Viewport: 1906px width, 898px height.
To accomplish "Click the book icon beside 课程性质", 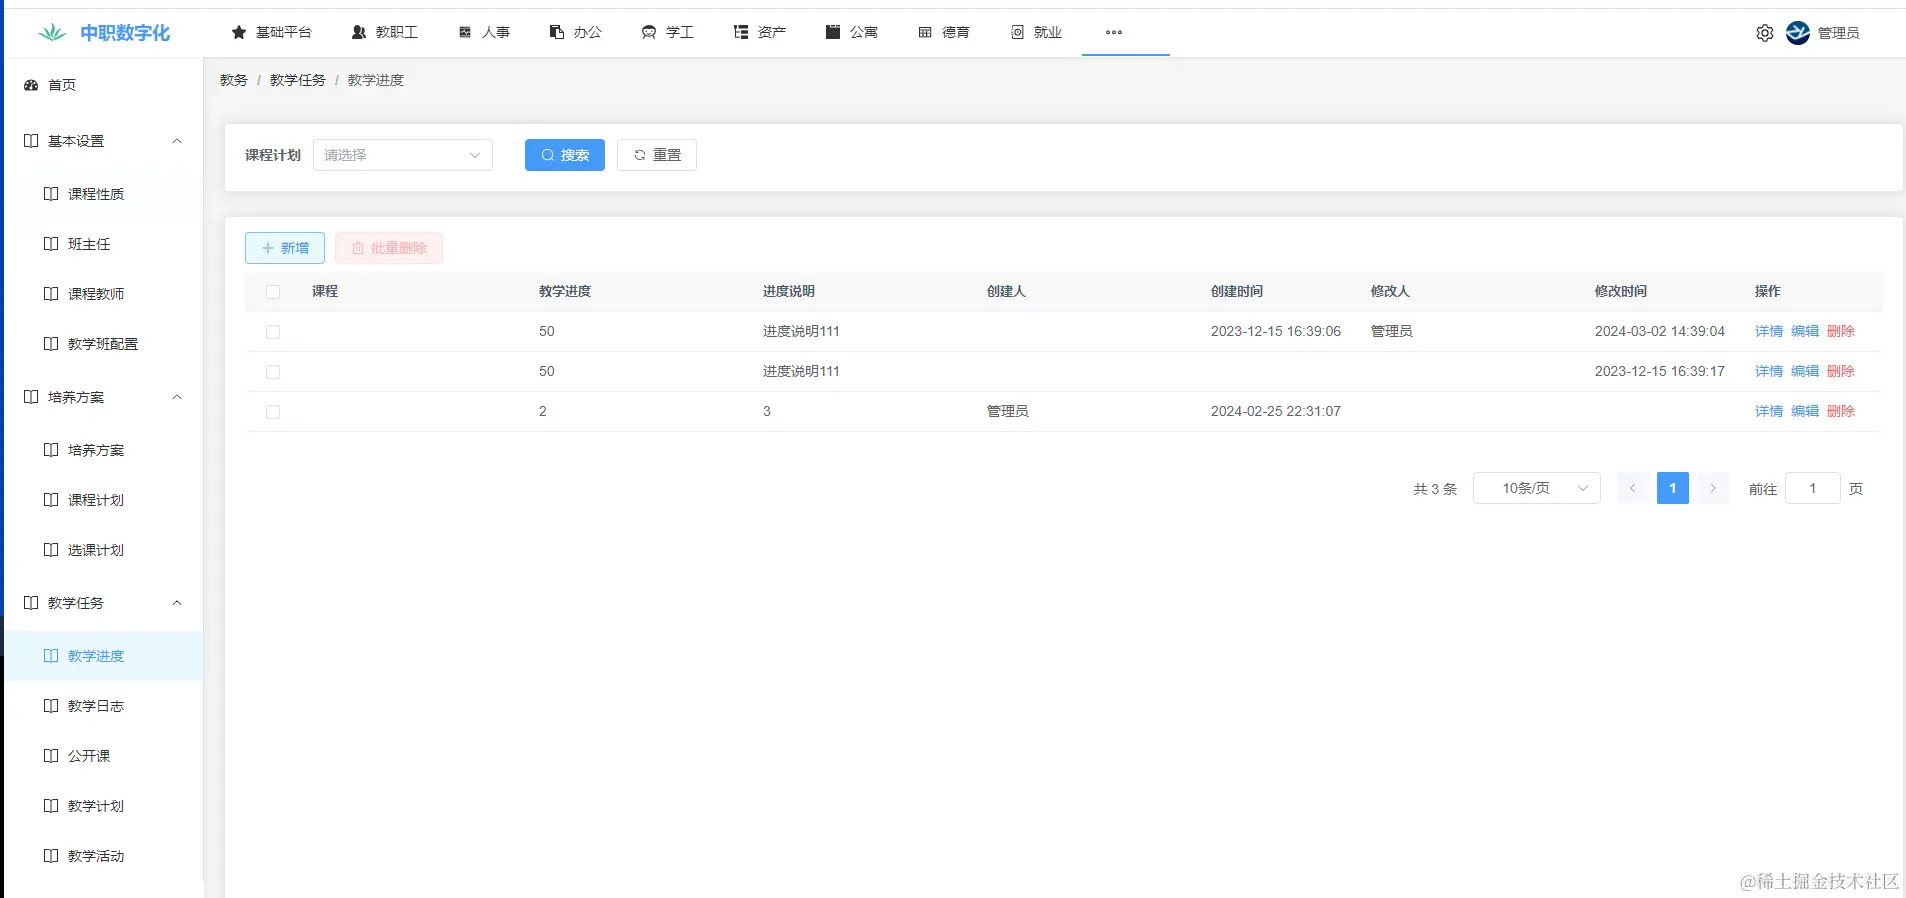I will [x=51, y=194].
